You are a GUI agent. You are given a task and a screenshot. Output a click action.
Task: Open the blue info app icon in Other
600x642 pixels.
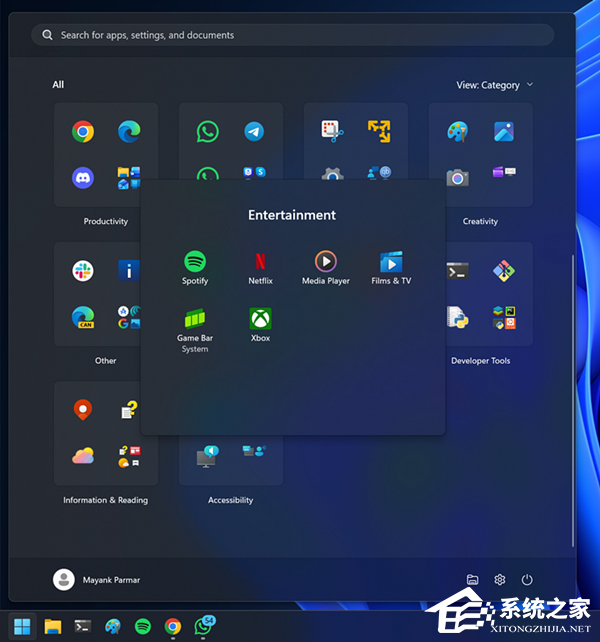(129, 271)
